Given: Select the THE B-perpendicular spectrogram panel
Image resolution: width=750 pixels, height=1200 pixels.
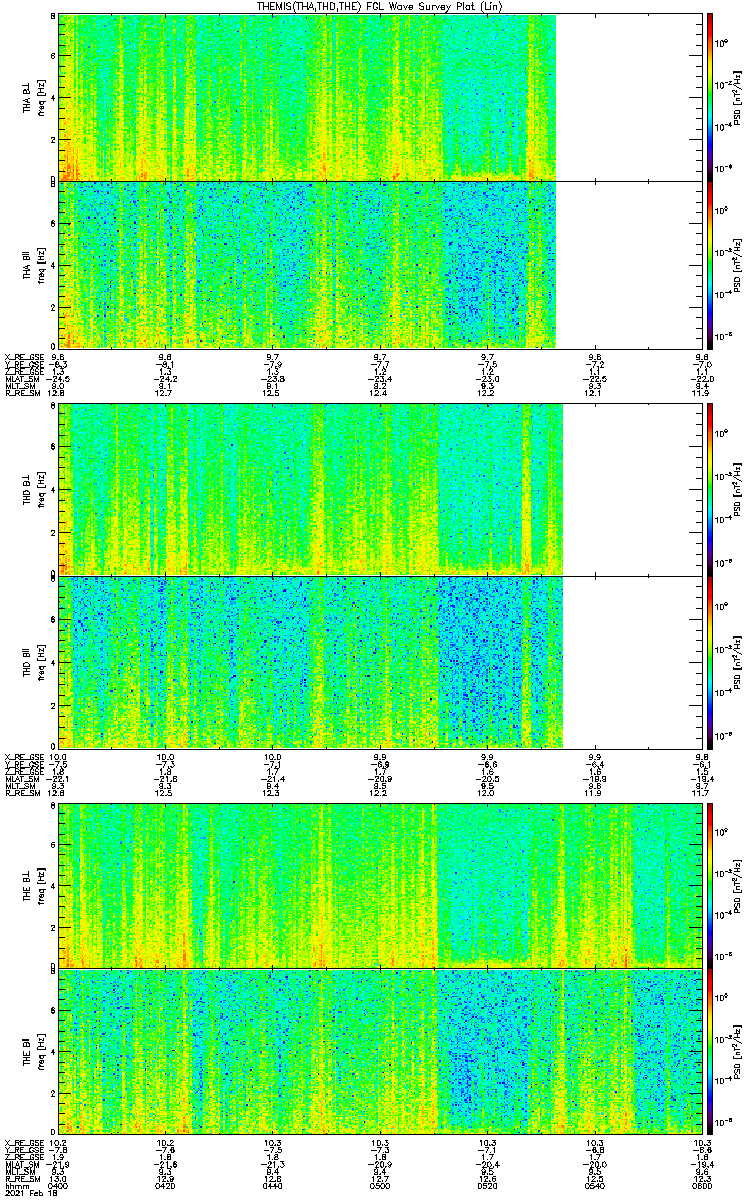Looking at the screenshot, I should 381,885.
